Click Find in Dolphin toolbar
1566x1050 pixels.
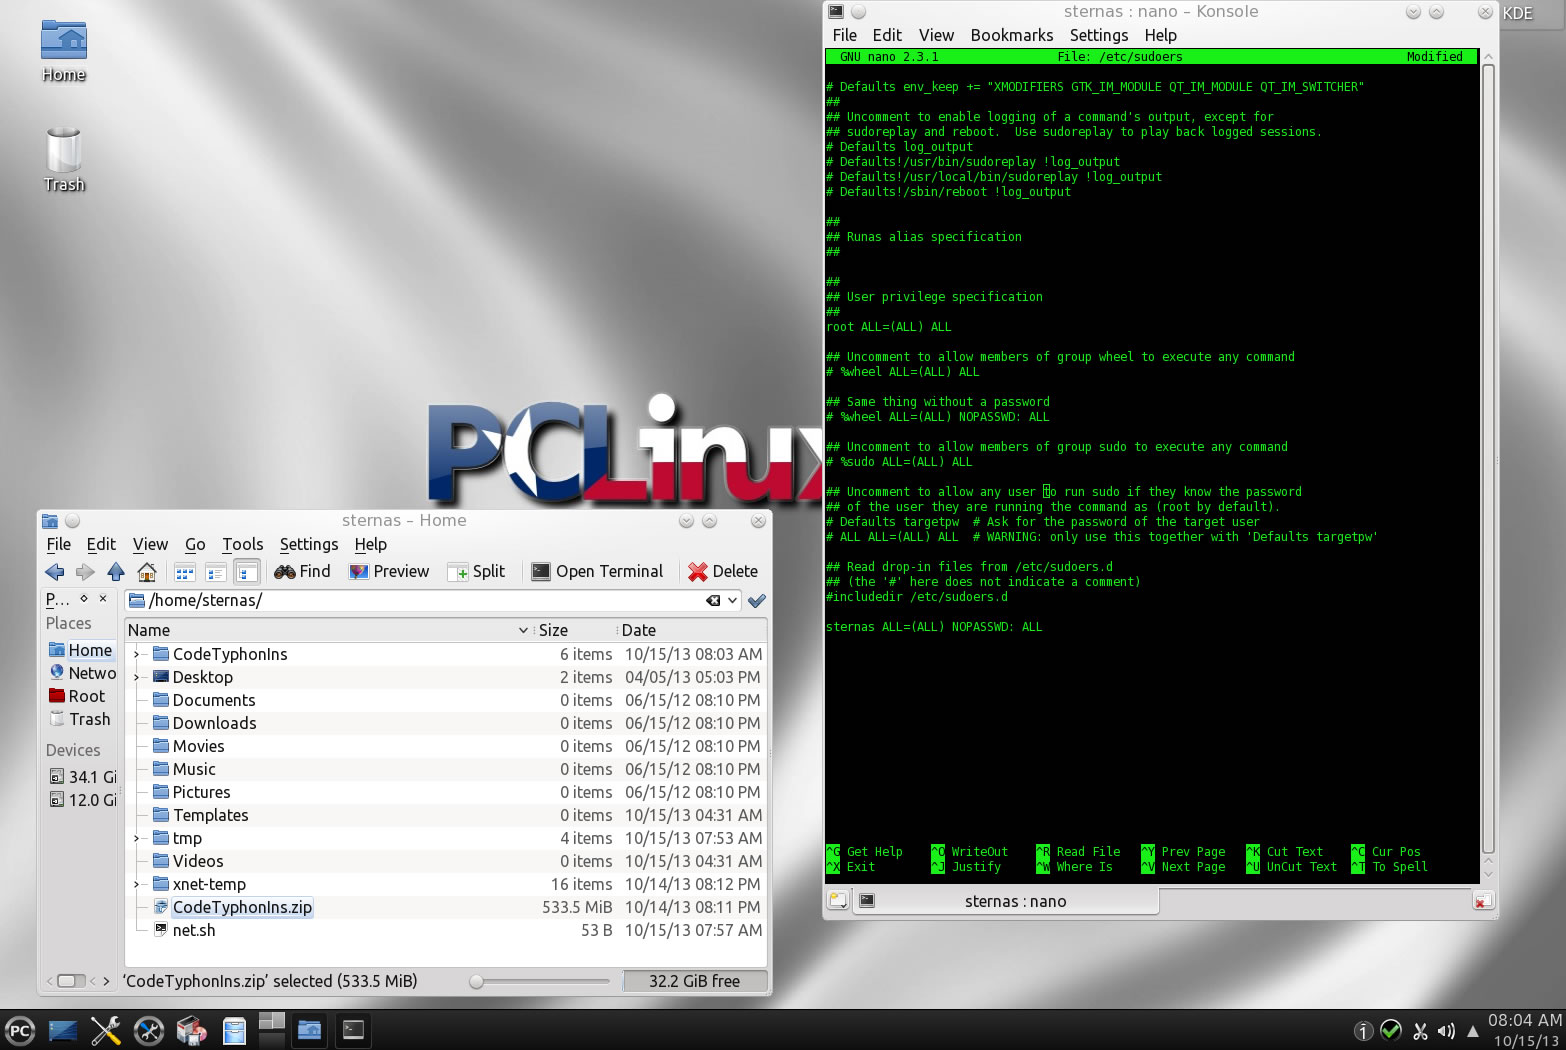coord(302,572)
